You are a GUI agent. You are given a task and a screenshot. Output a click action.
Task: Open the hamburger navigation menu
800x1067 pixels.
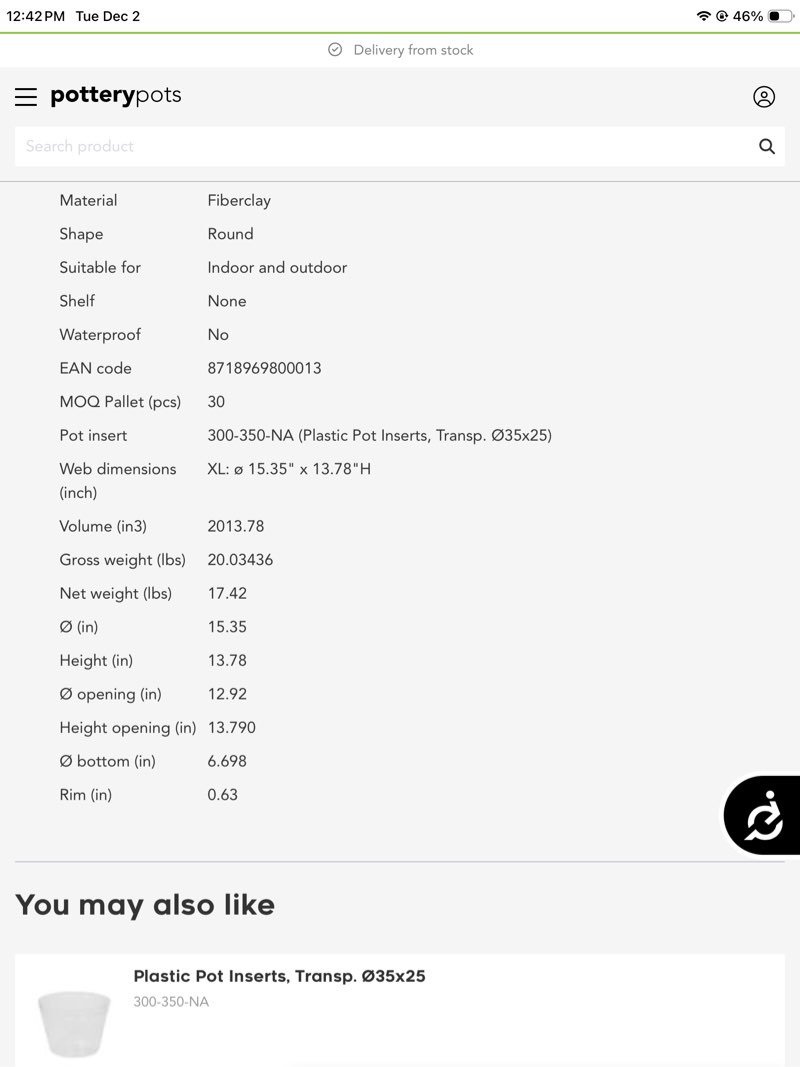pyautogui.click(x=26, y=97)
